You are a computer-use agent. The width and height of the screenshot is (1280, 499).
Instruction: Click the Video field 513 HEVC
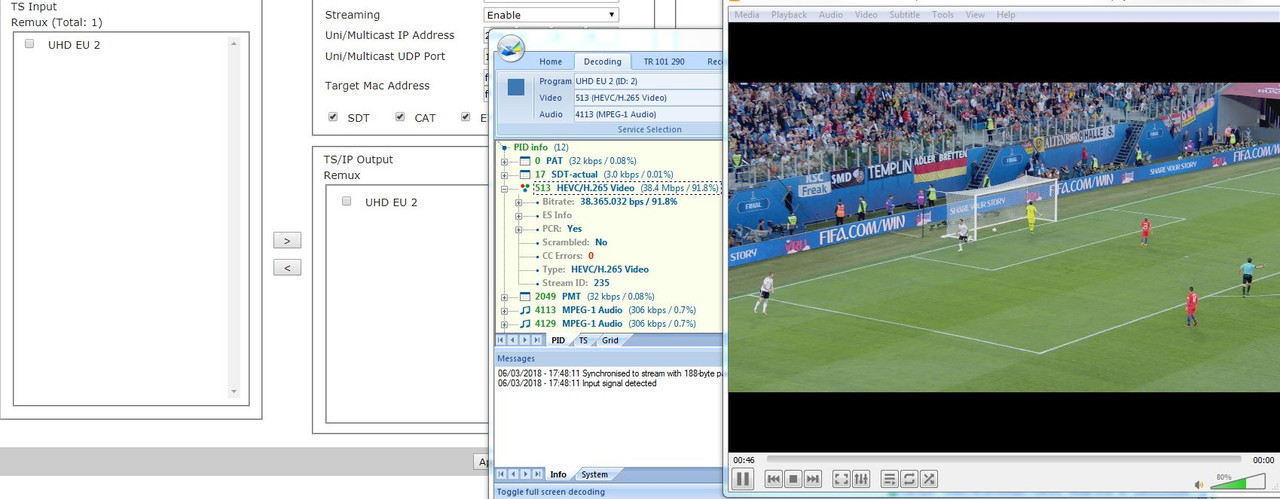[x=647, y=98]
